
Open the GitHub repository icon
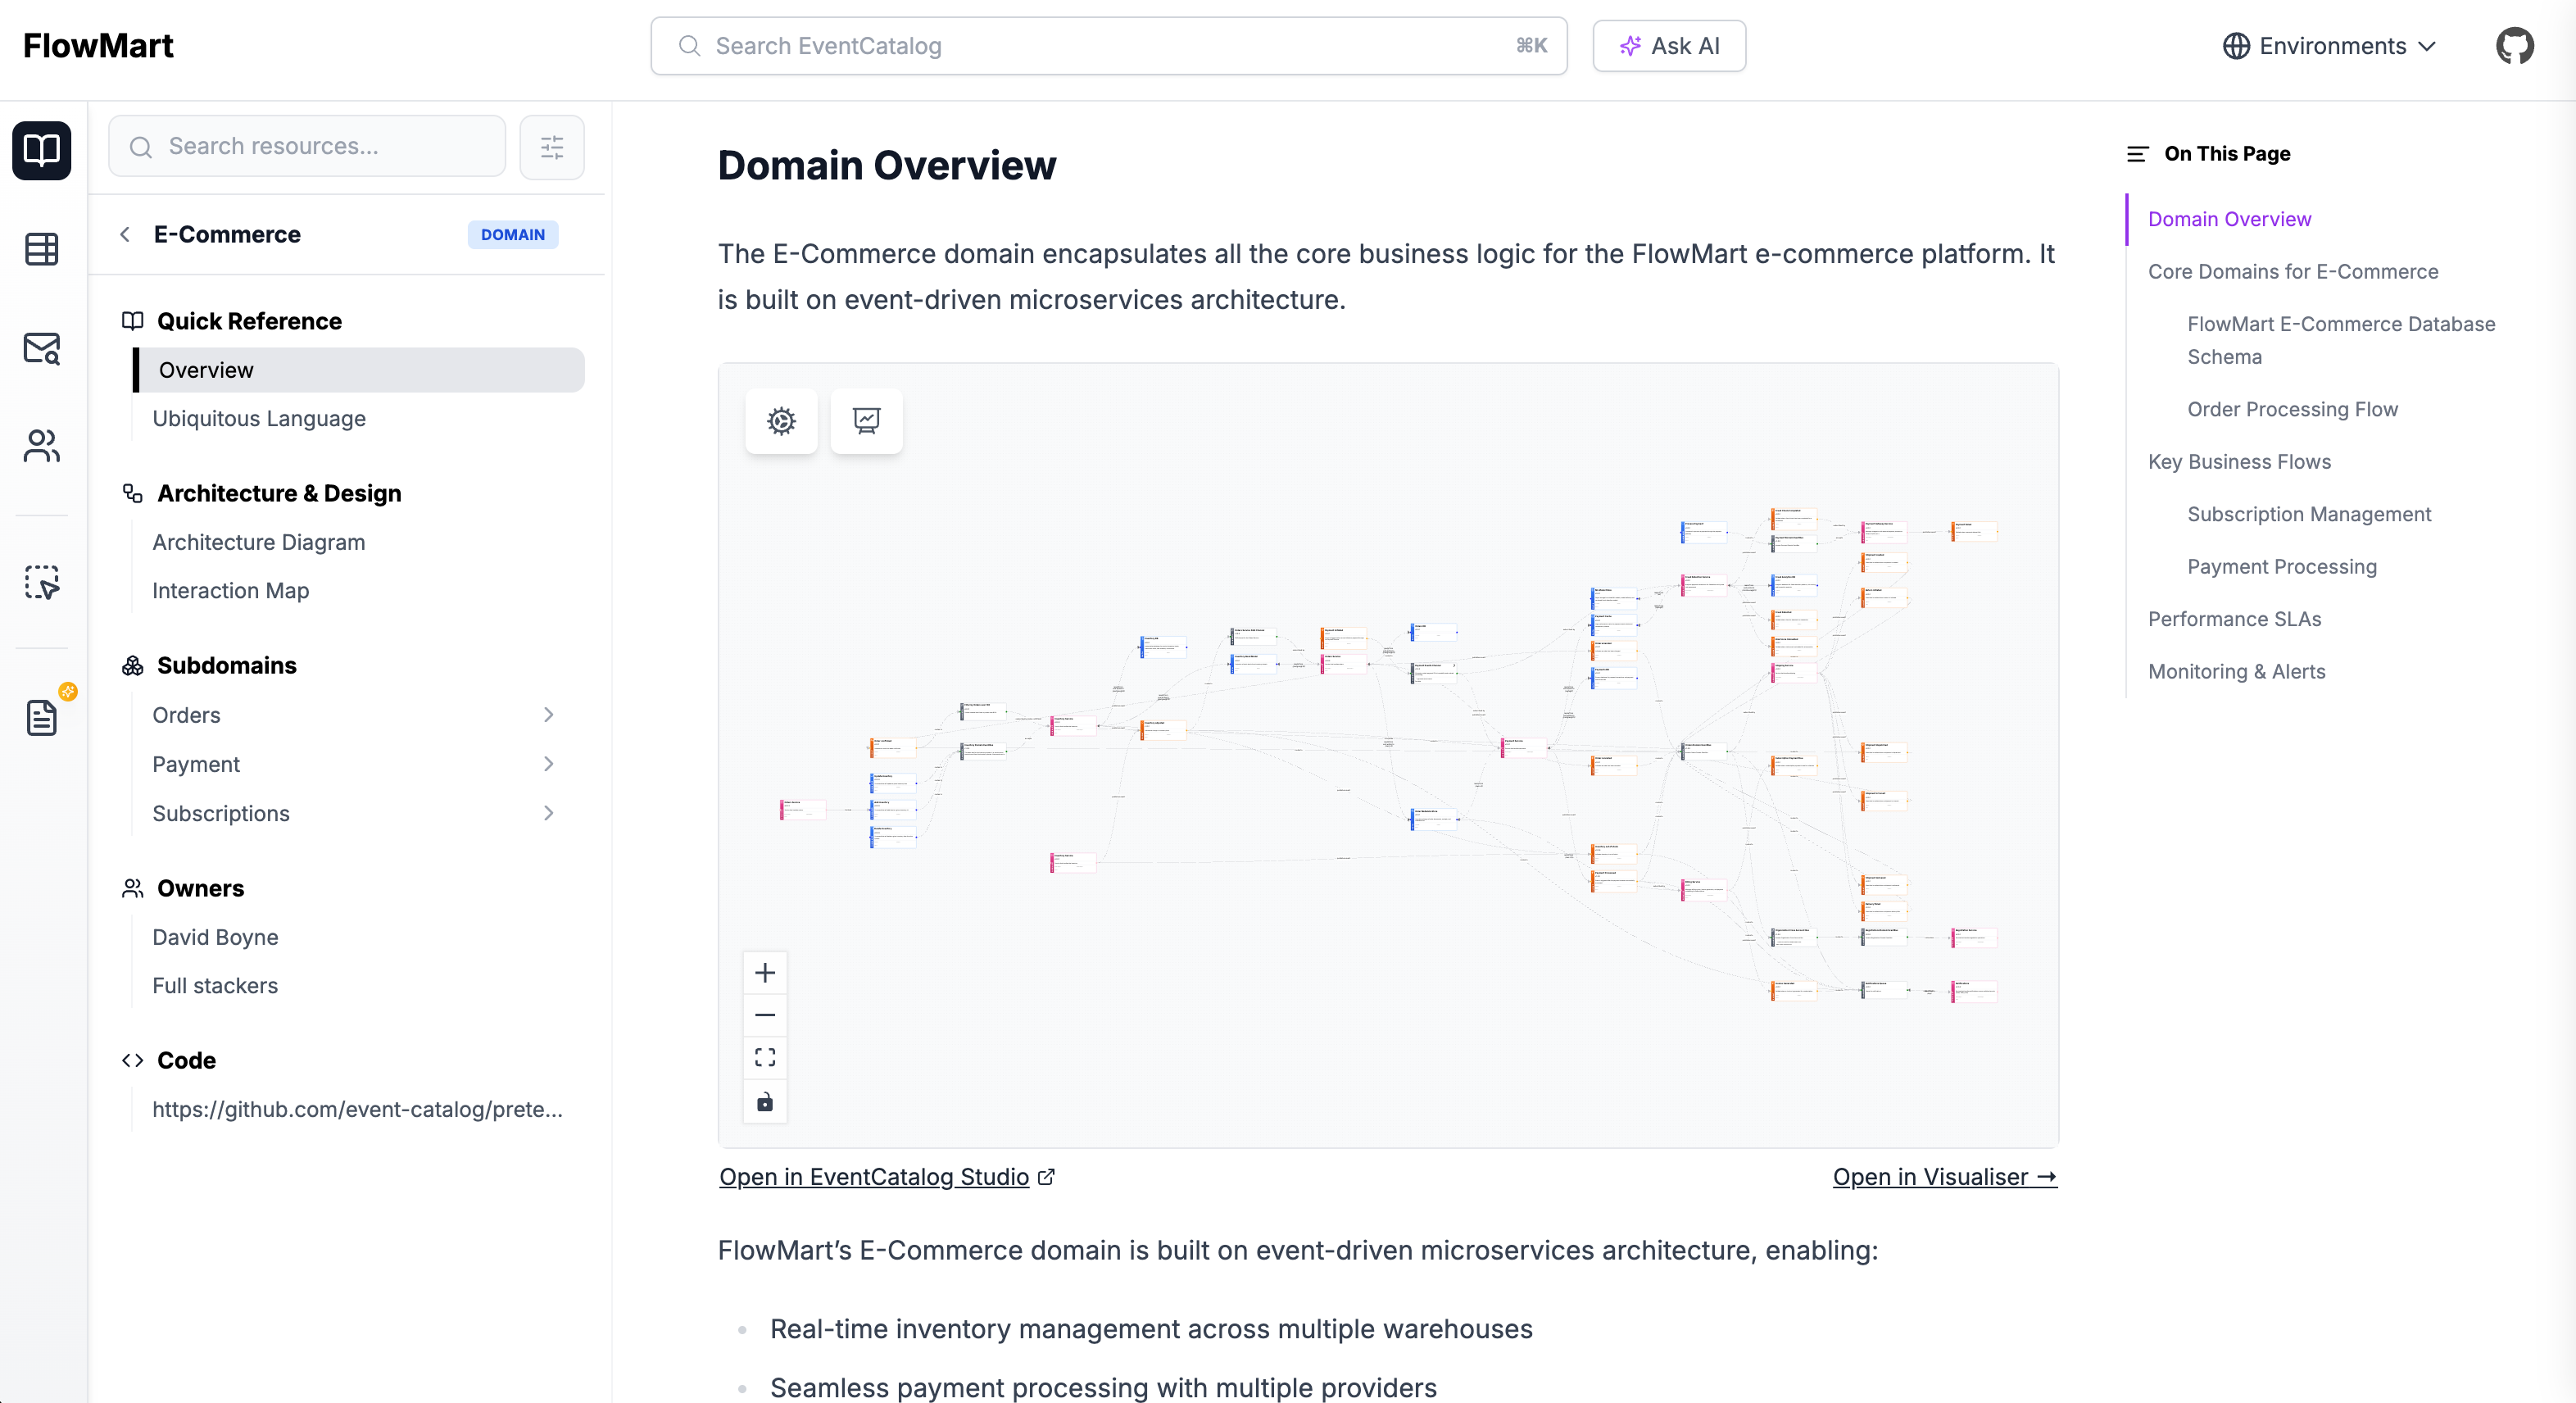click(x=2513, y=46)
